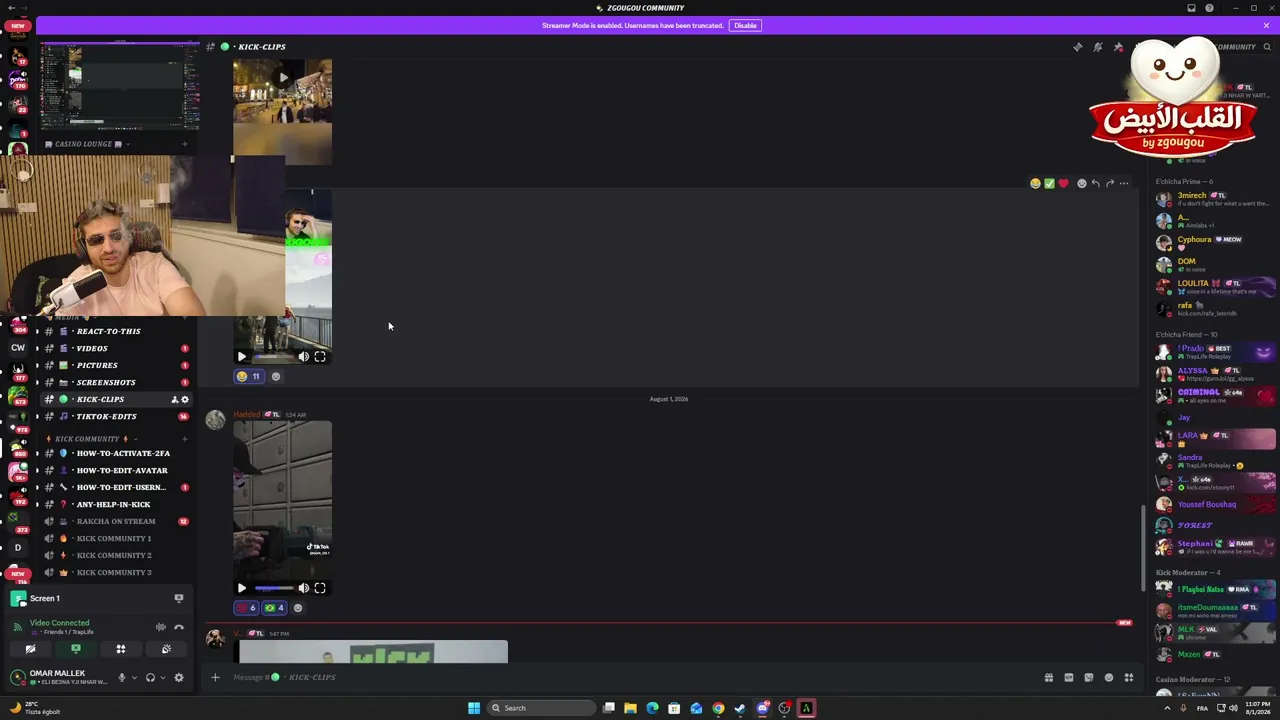Open the Windows Start menu
Screen dimensions: 1280x720
[474, 708]
